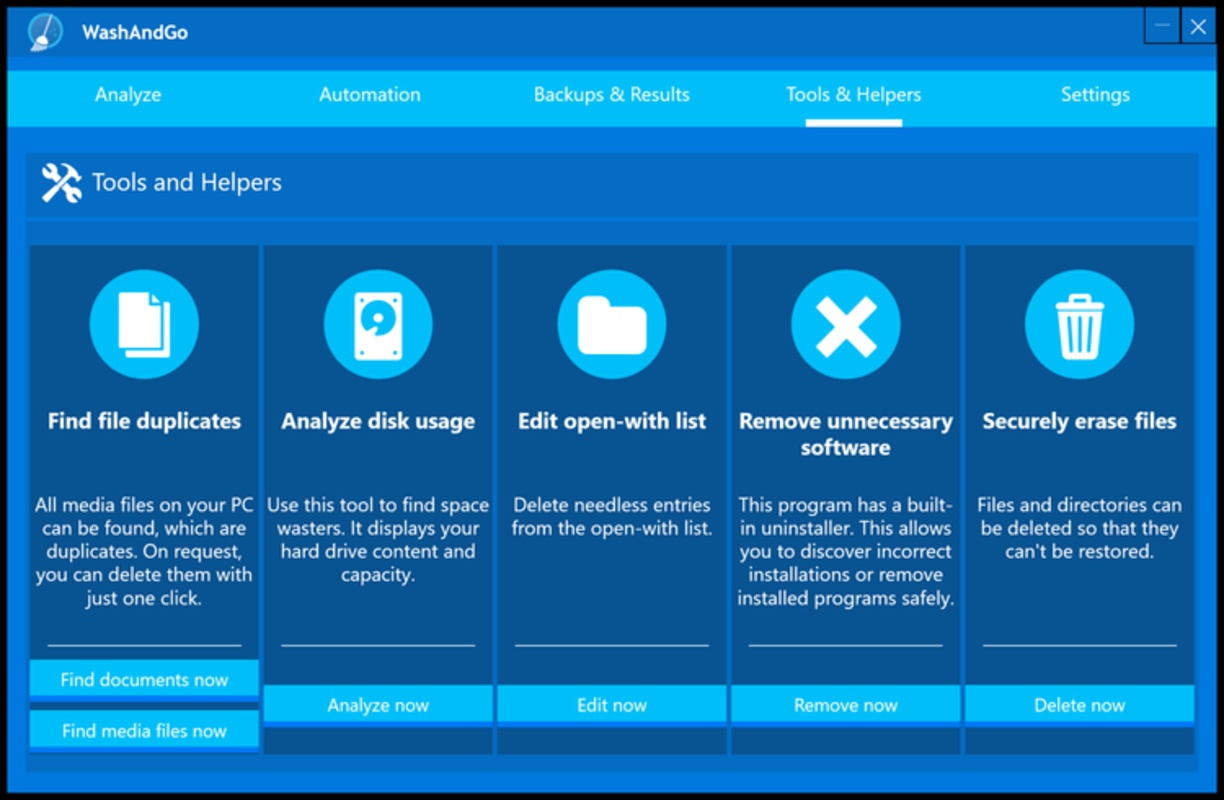The width and height of the screenshot is (1224, 800).
Task: Open the Automation tab
Action: click(x=370, y=95)
